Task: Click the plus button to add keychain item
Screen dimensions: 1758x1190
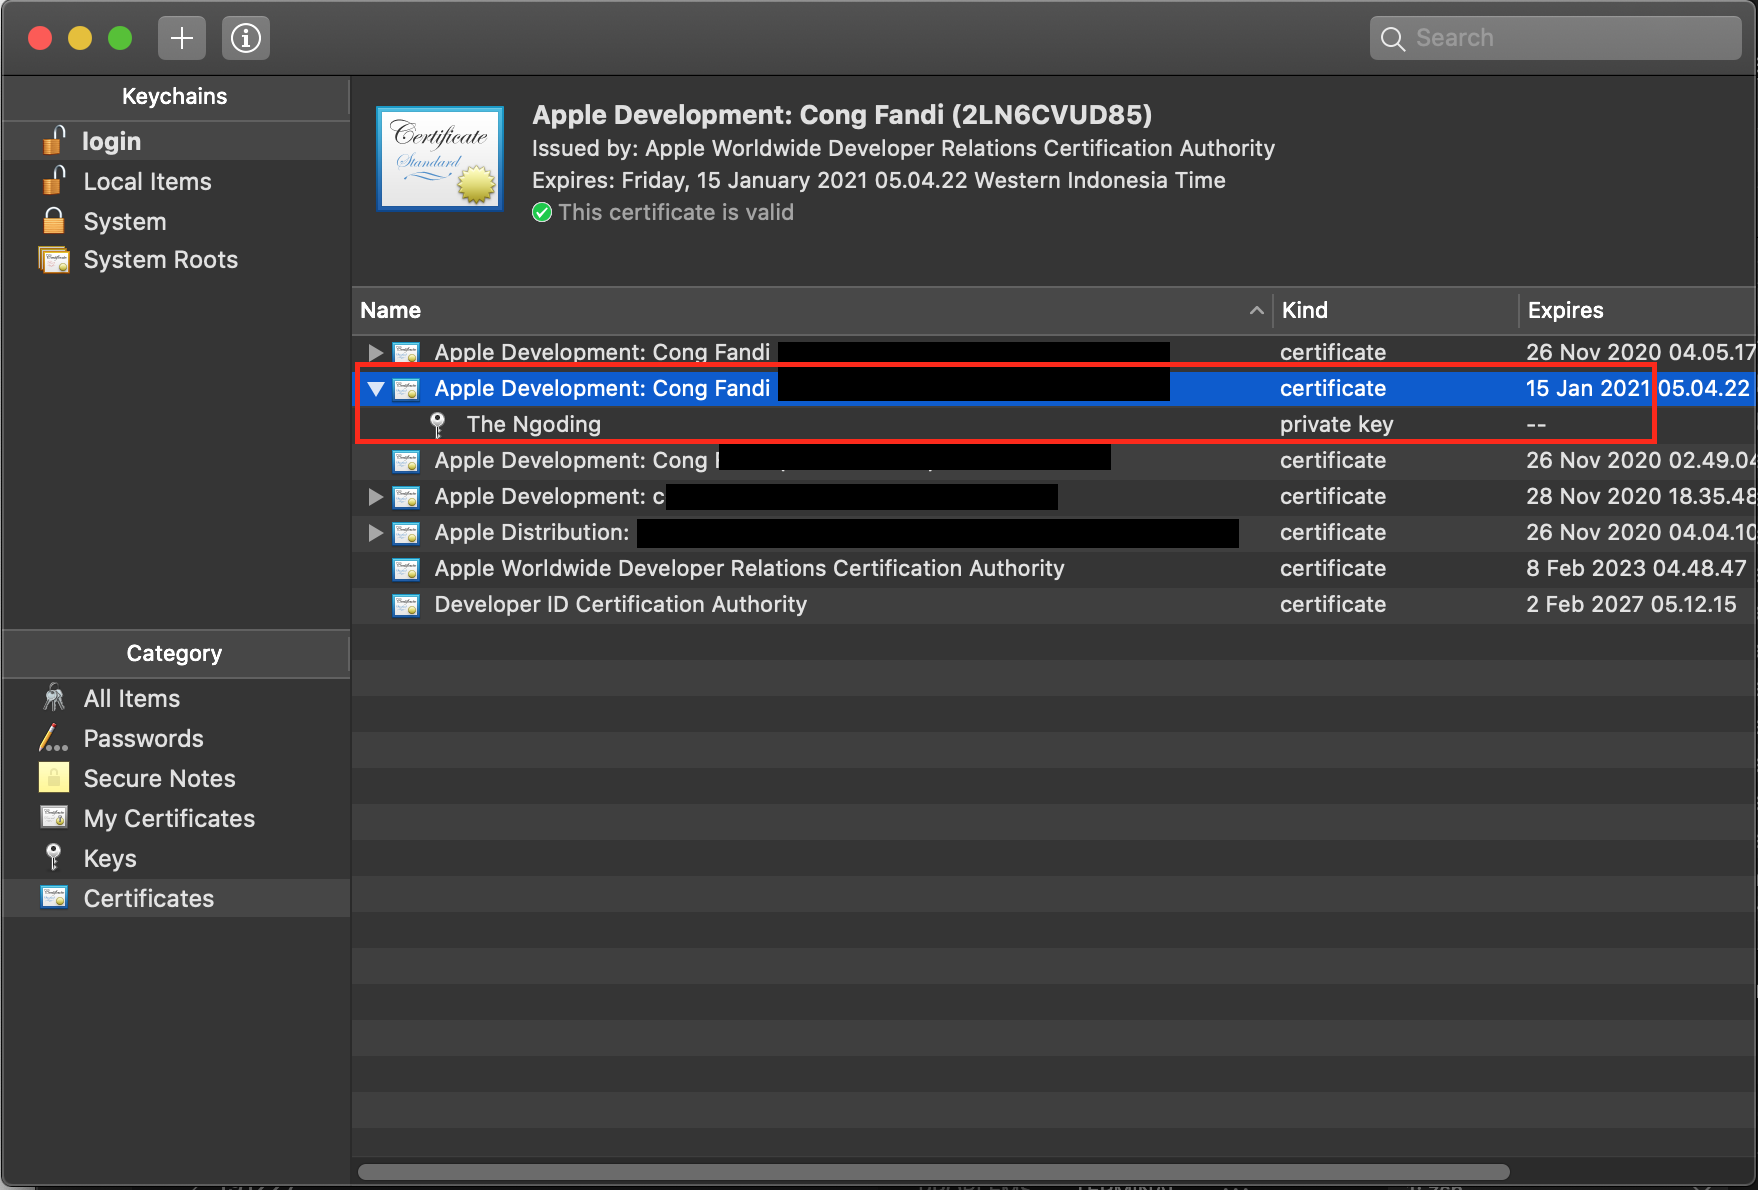Action: (x=181, y=38)
